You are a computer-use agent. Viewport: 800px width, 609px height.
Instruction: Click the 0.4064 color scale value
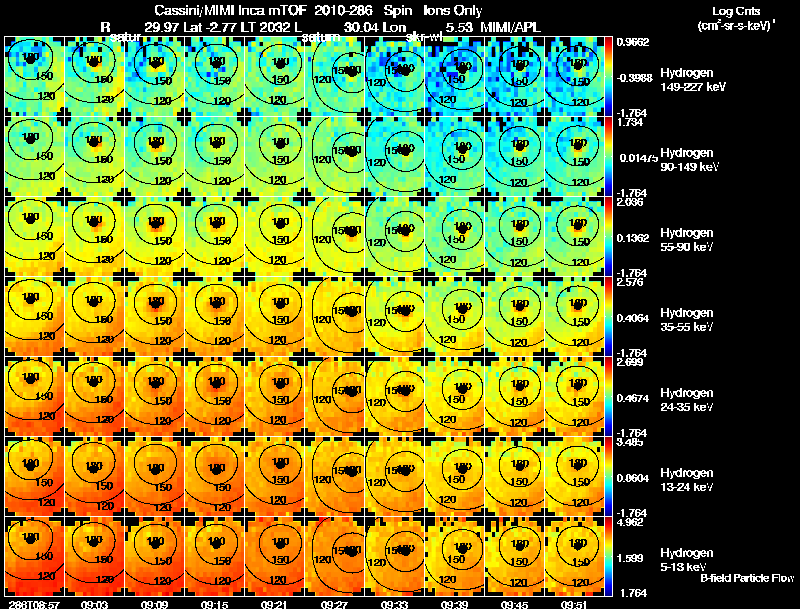[x=633, y=318]
